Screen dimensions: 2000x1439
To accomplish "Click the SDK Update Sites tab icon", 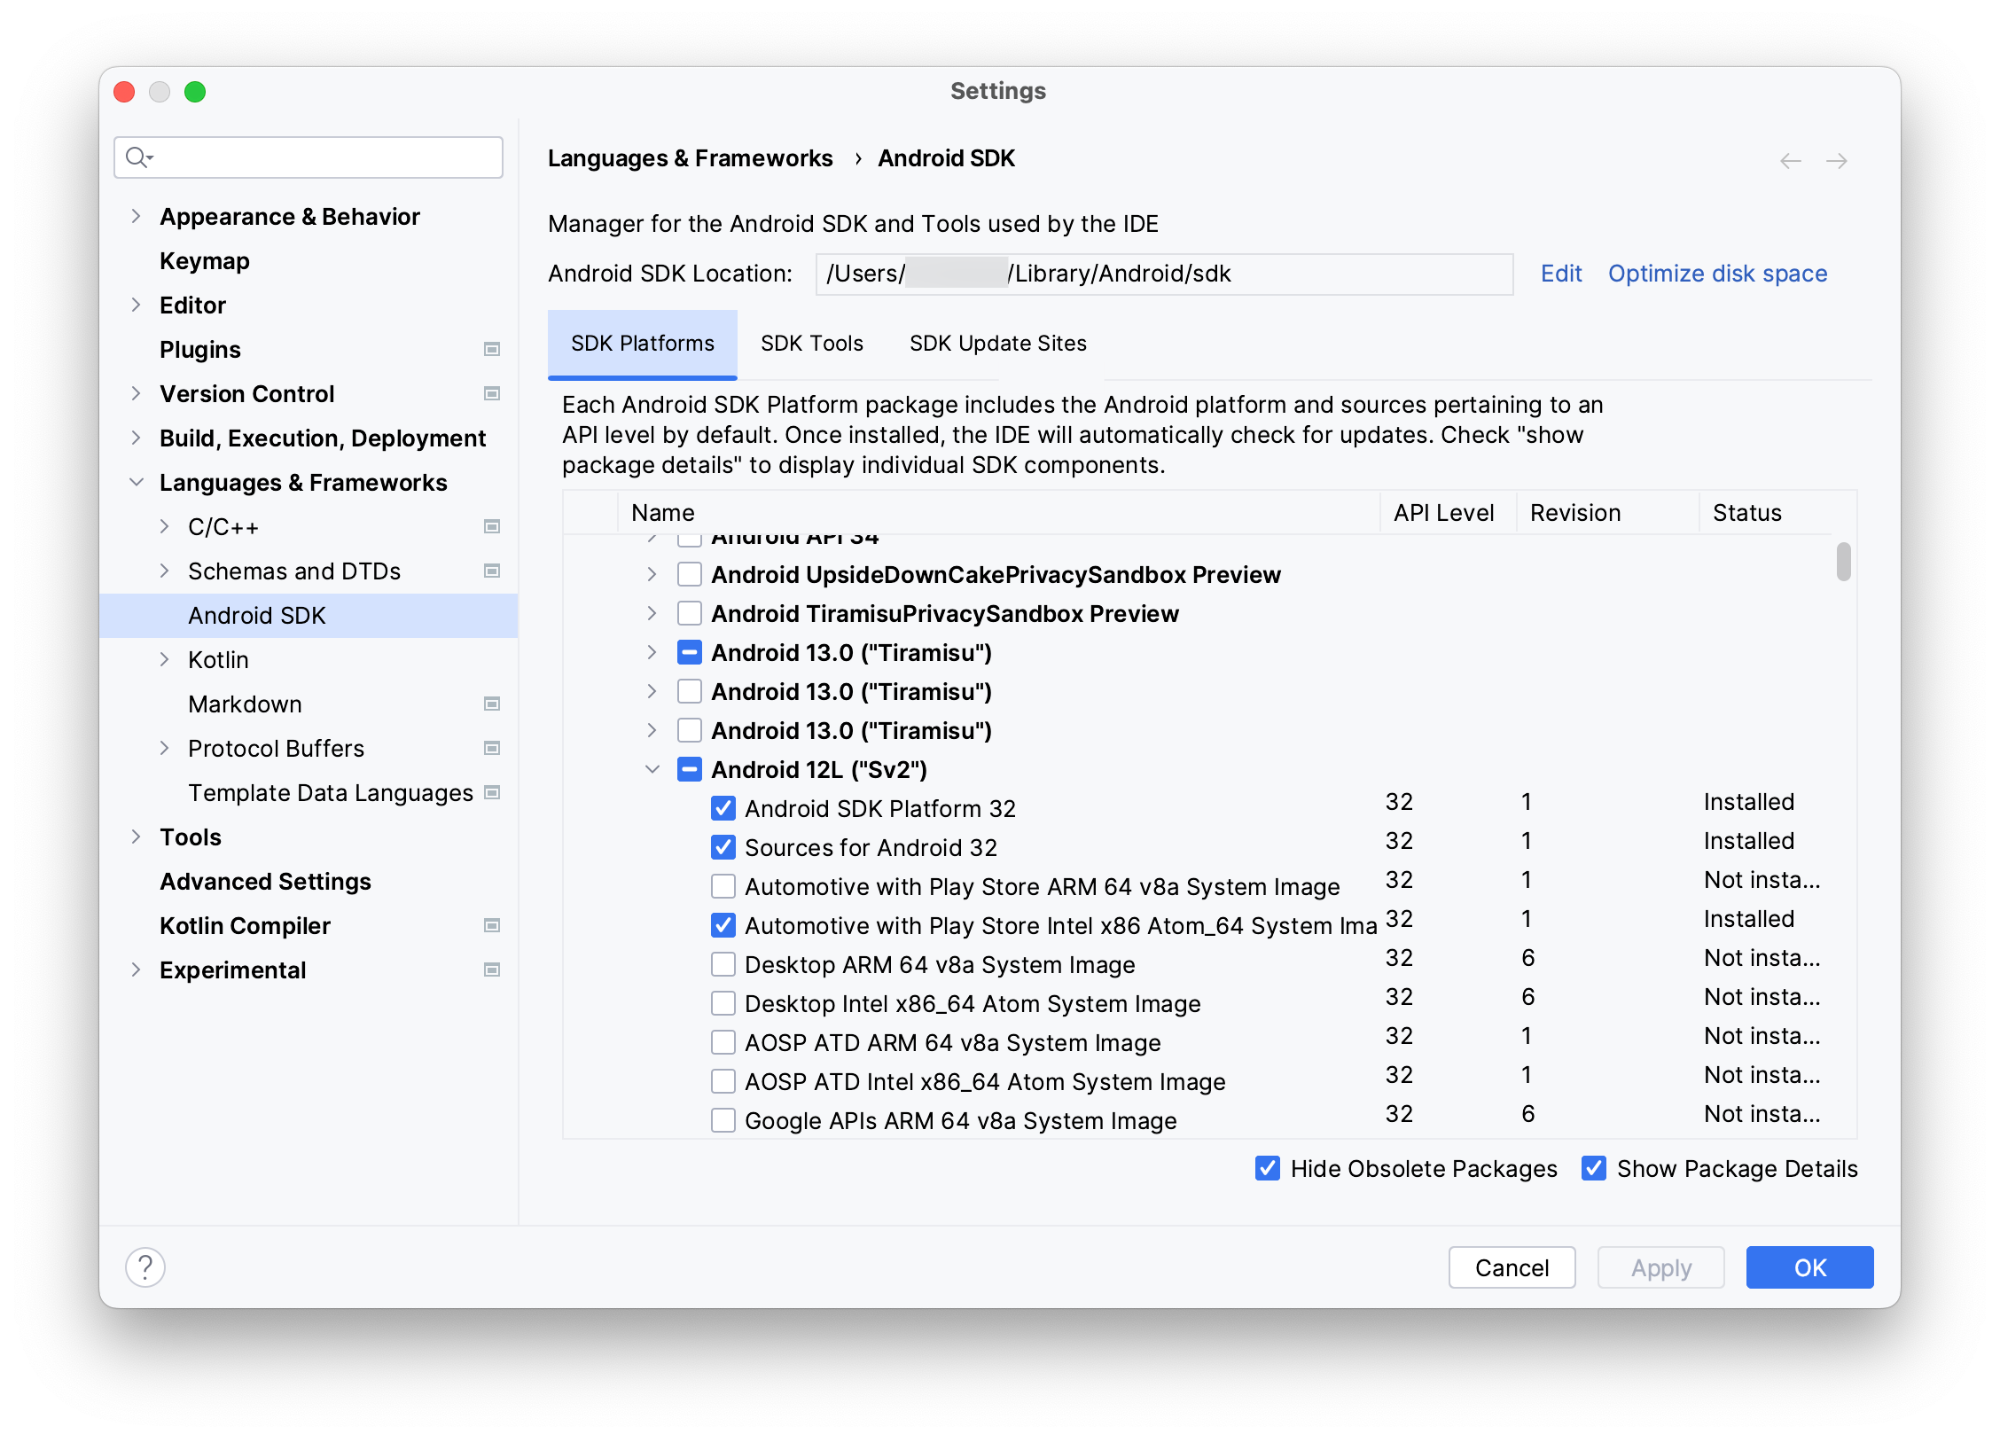I will (x=995, y=343).
